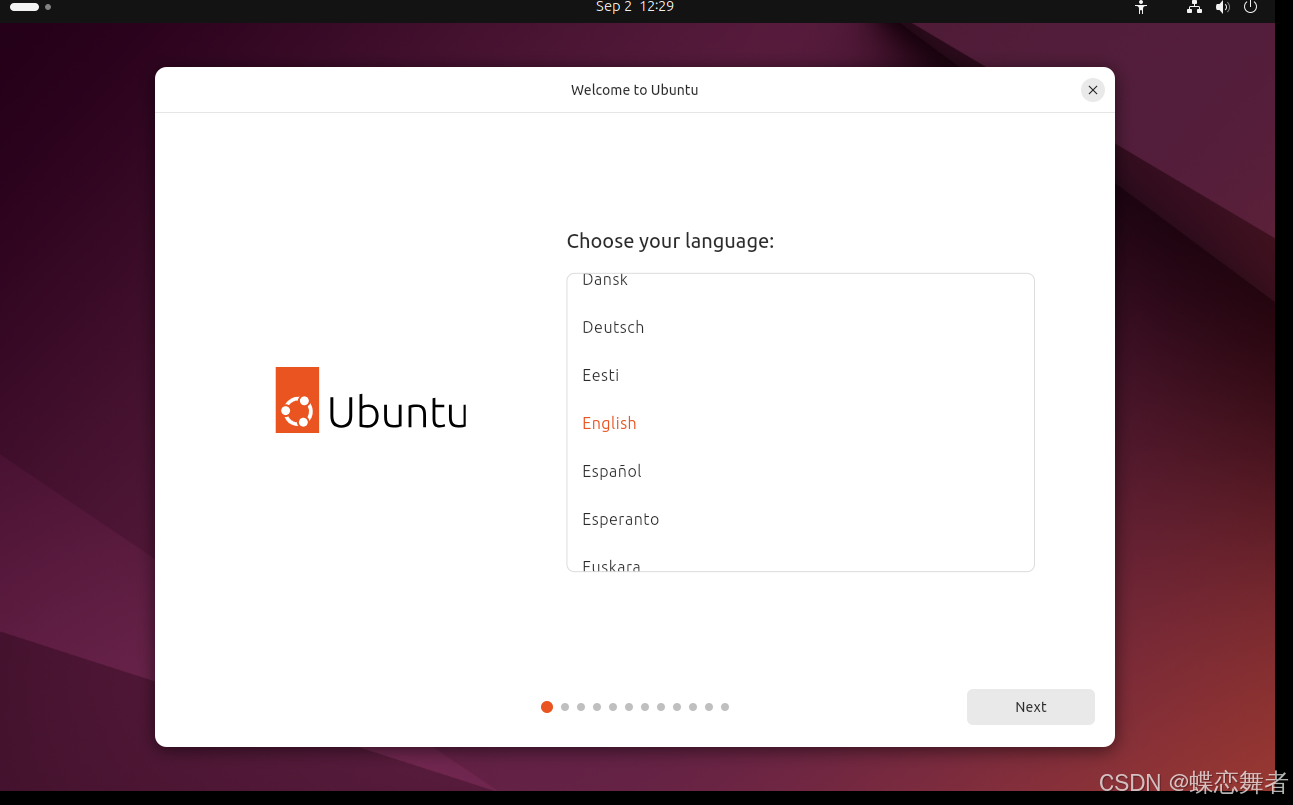Screen dimensions: 1293x805
Task: Close the Welcome to Ubuntu window
Action: pos(1093,90)
